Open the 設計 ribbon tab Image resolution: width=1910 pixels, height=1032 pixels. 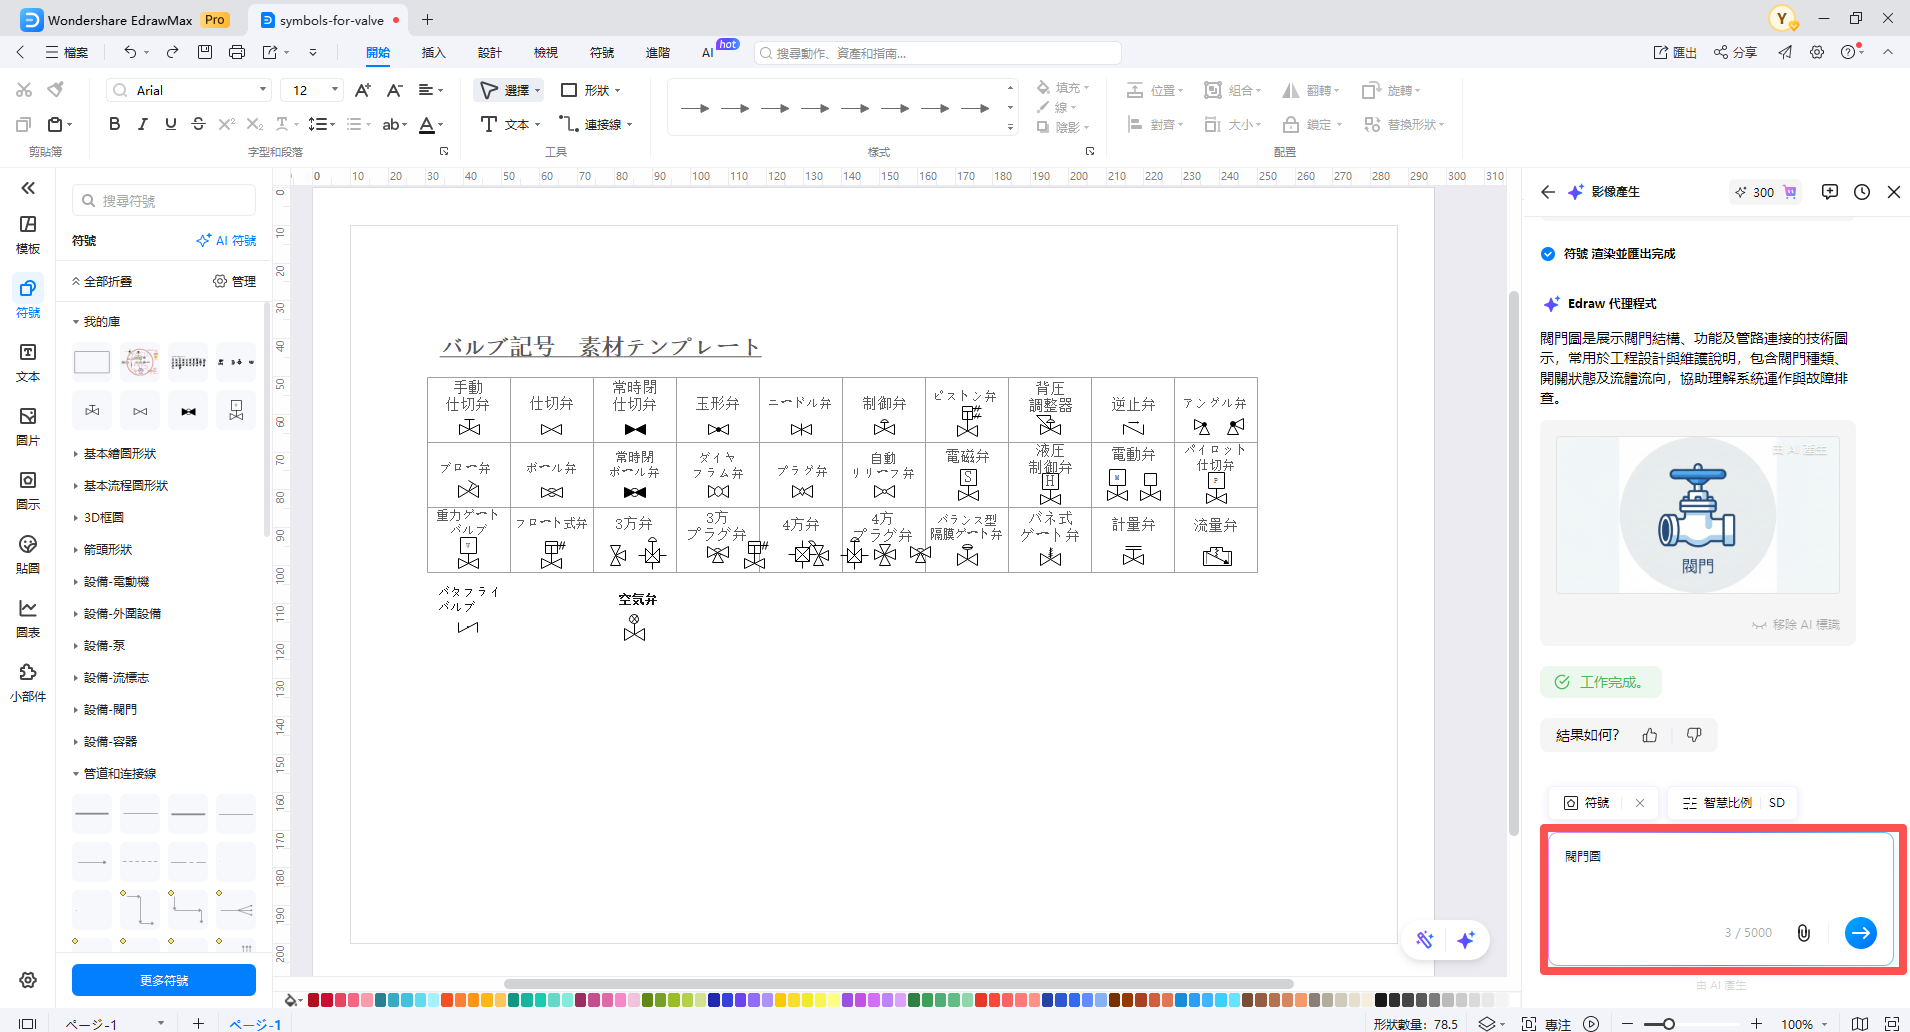[x=489, y=53]
